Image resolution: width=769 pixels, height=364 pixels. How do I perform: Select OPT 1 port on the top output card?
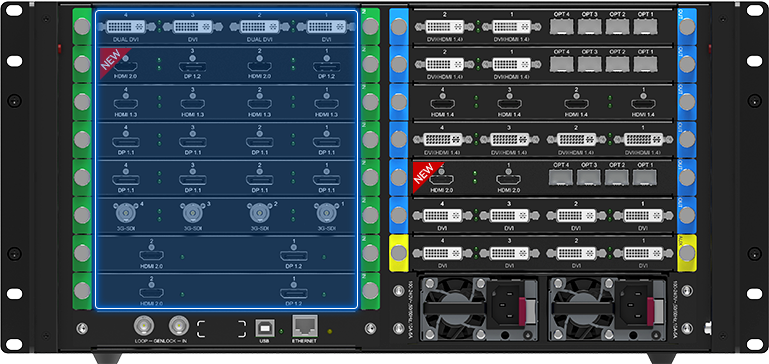tap(645, 26)
